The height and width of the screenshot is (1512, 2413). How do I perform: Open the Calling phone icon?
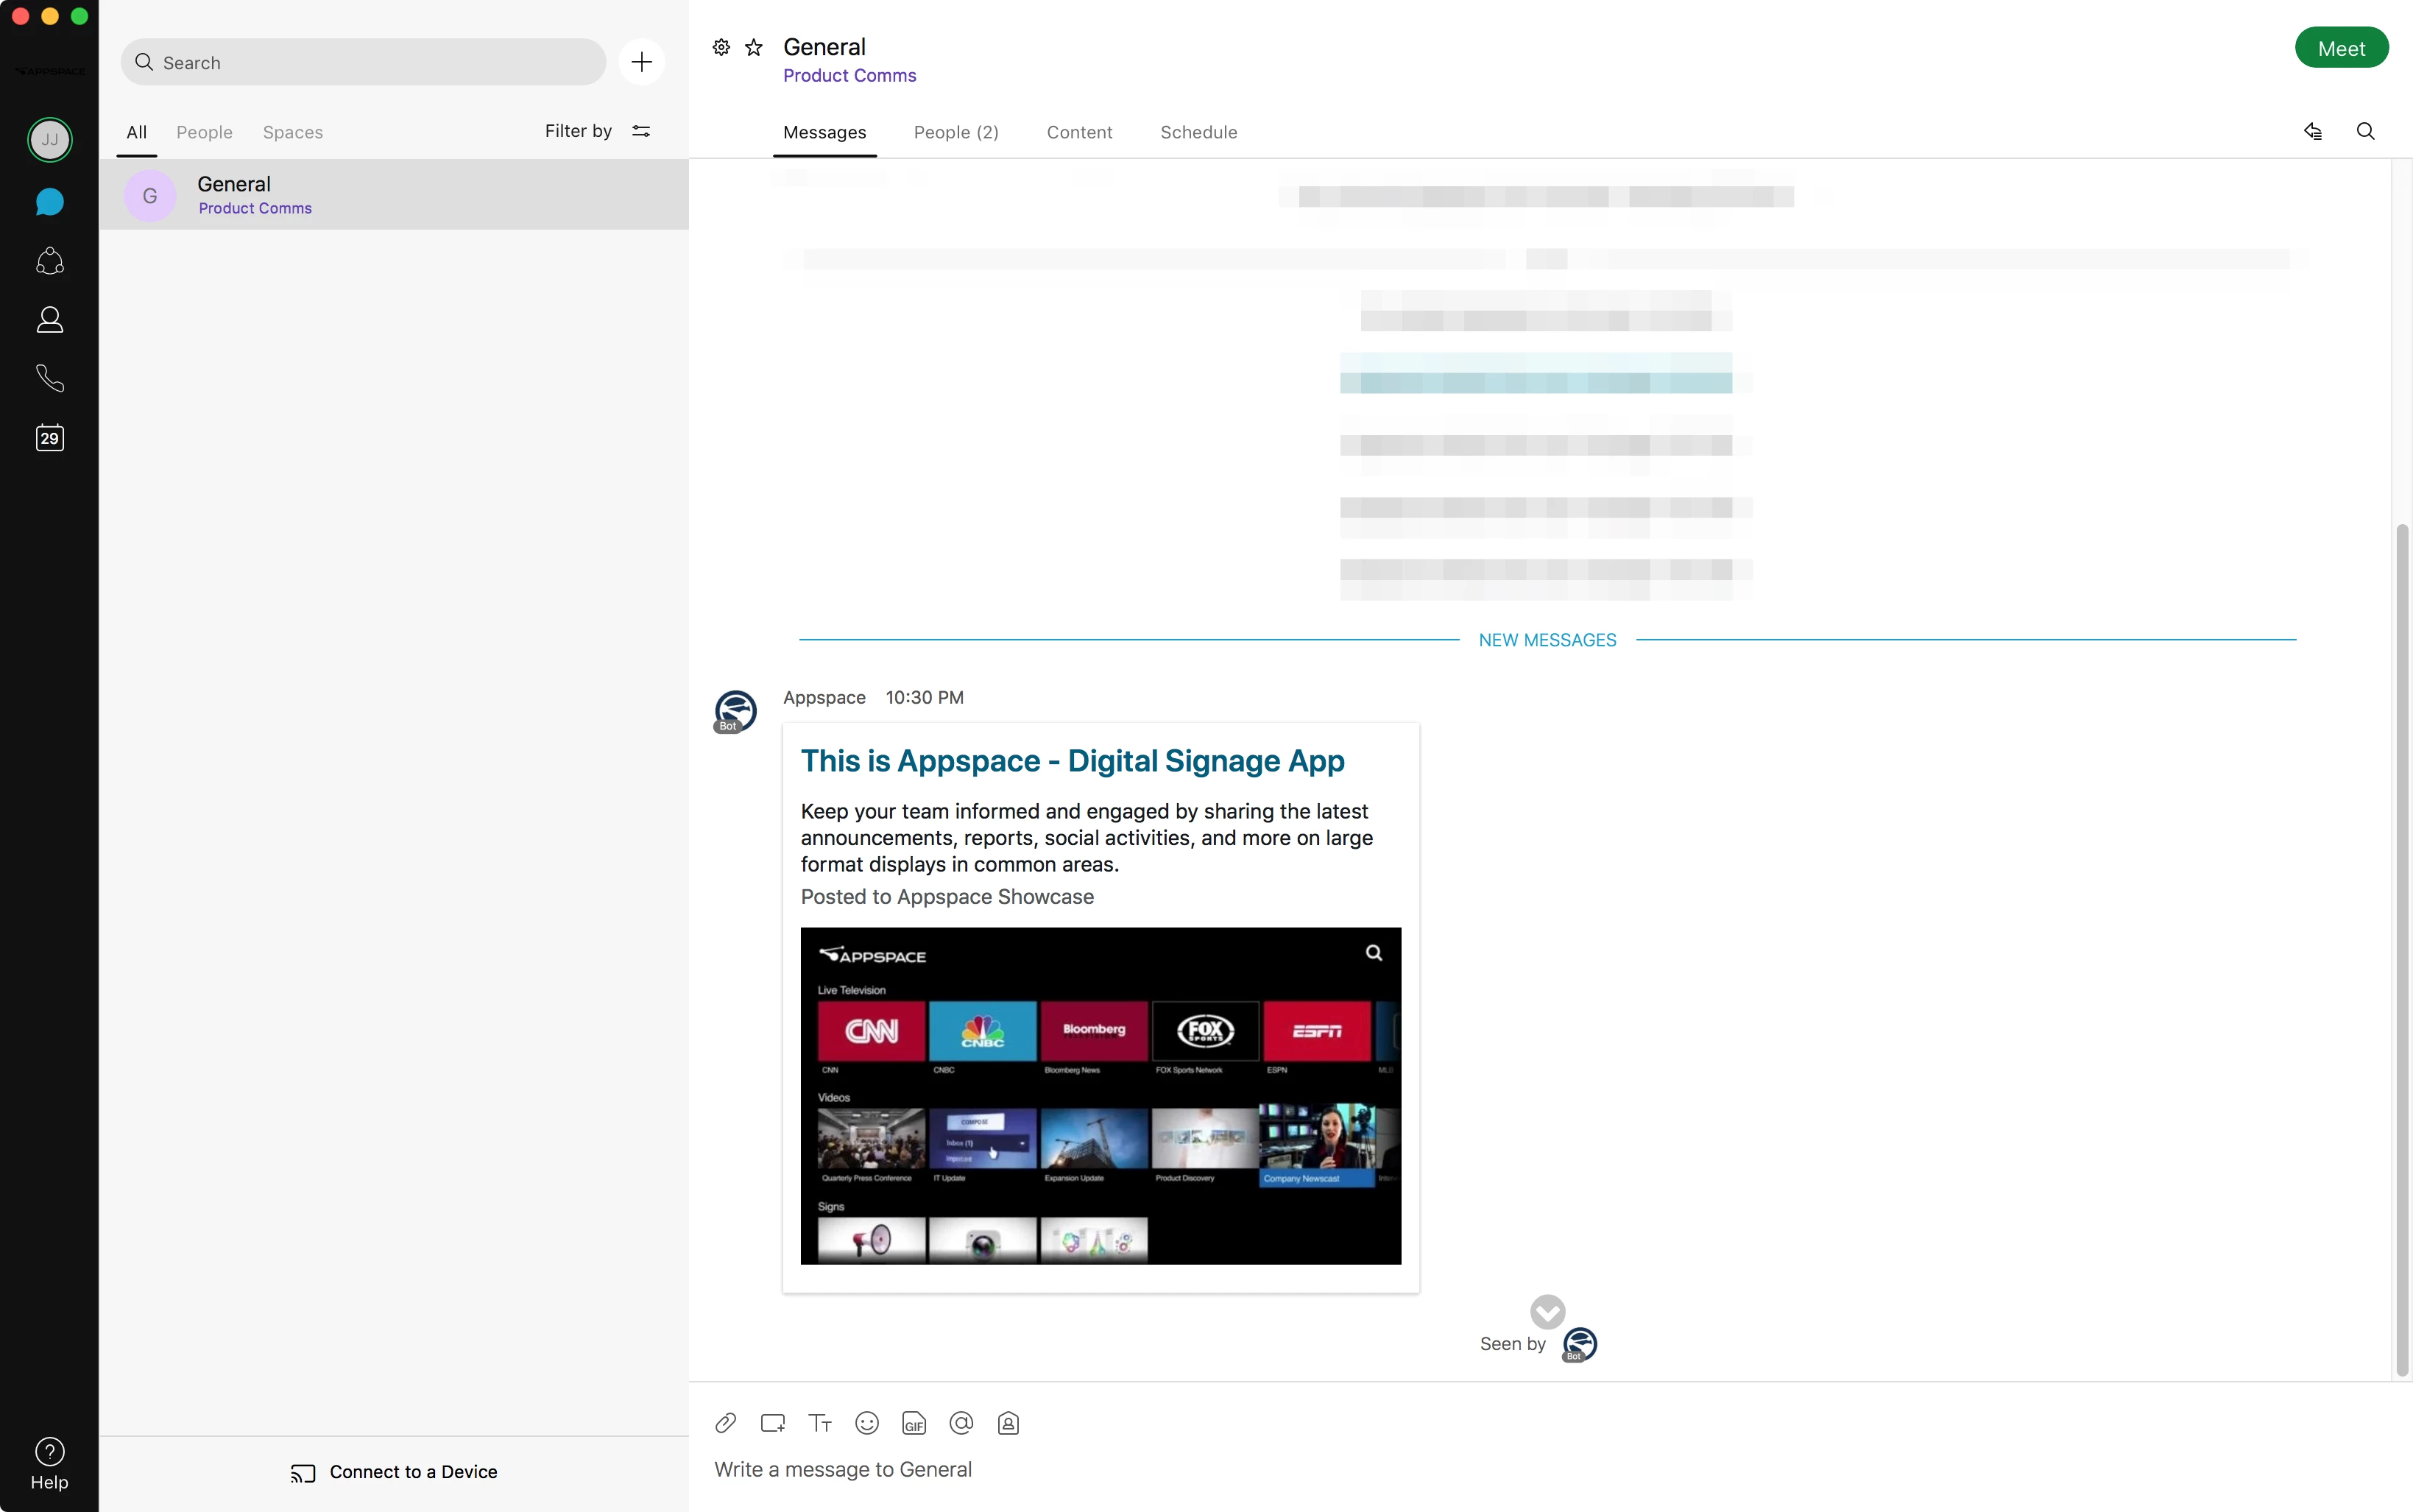(49, 378)
